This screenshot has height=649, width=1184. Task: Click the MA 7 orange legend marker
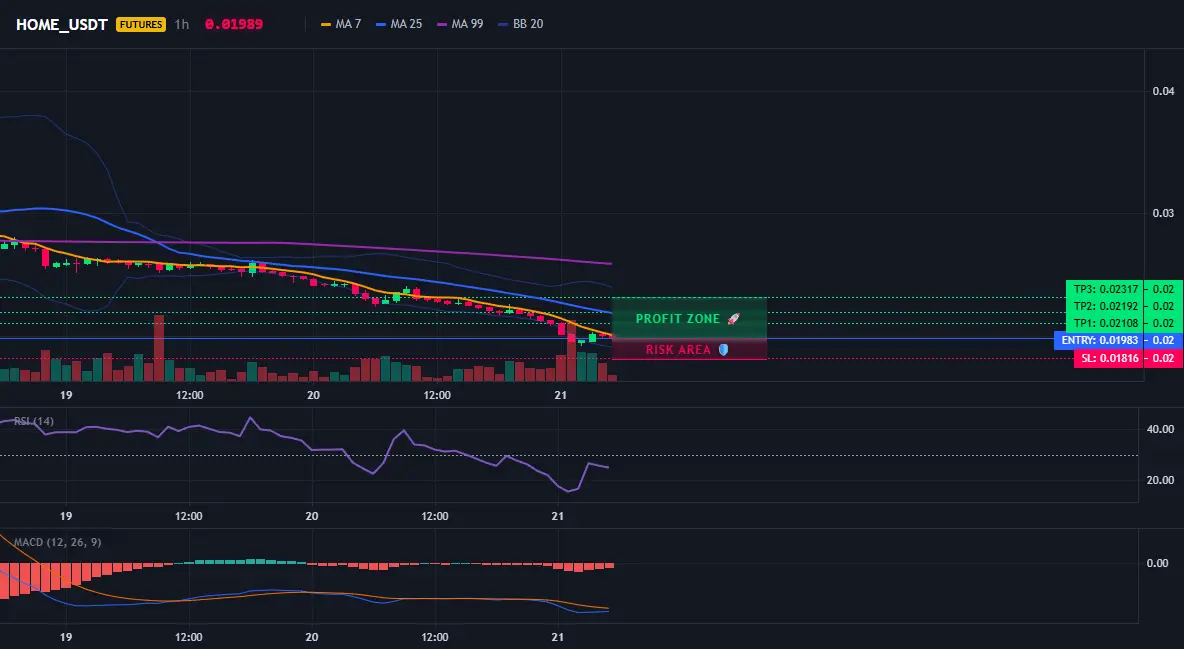click(326, 24)
